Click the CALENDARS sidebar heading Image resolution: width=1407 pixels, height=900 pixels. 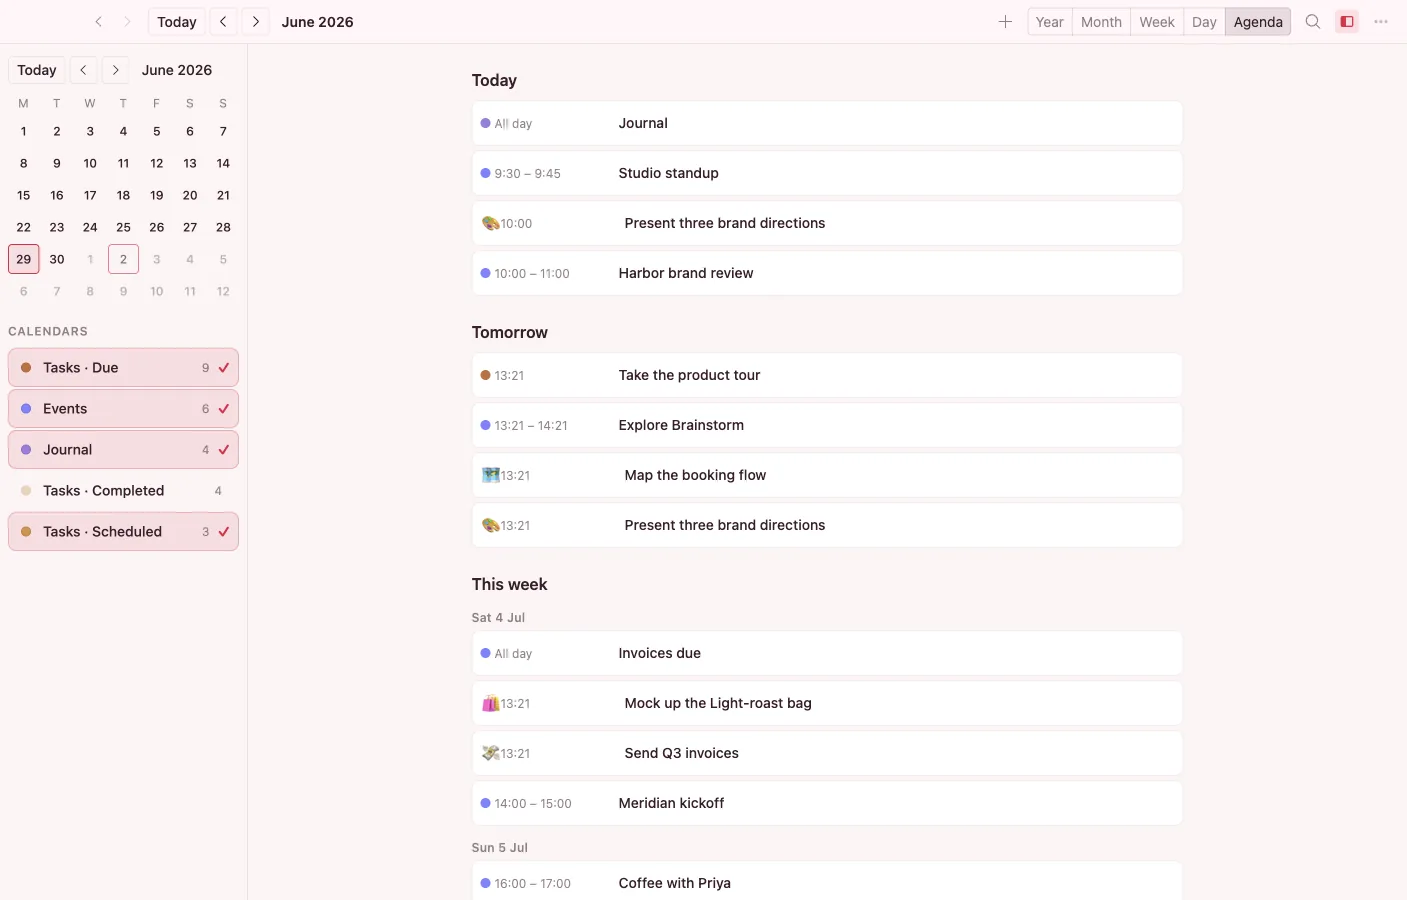(x=48, y=331)
